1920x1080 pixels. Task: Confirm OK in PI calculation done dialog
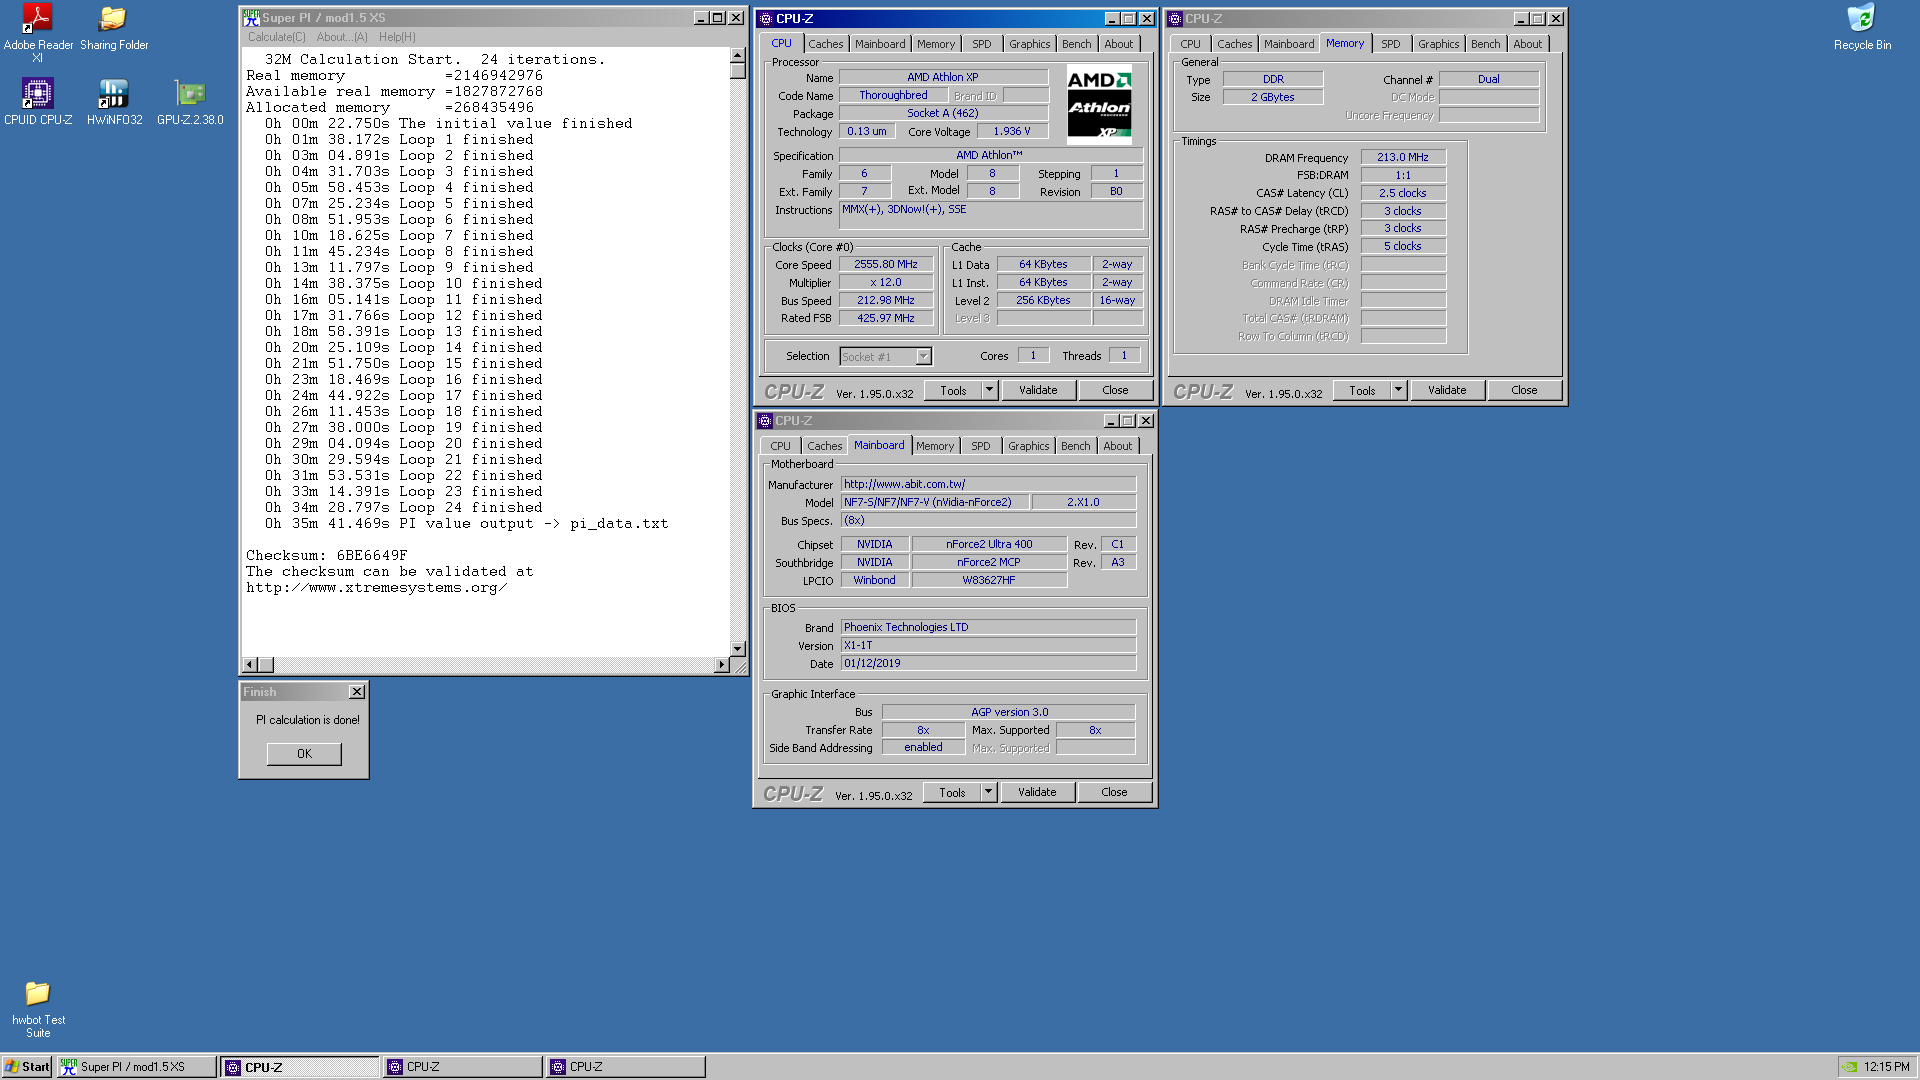(304, 754)
